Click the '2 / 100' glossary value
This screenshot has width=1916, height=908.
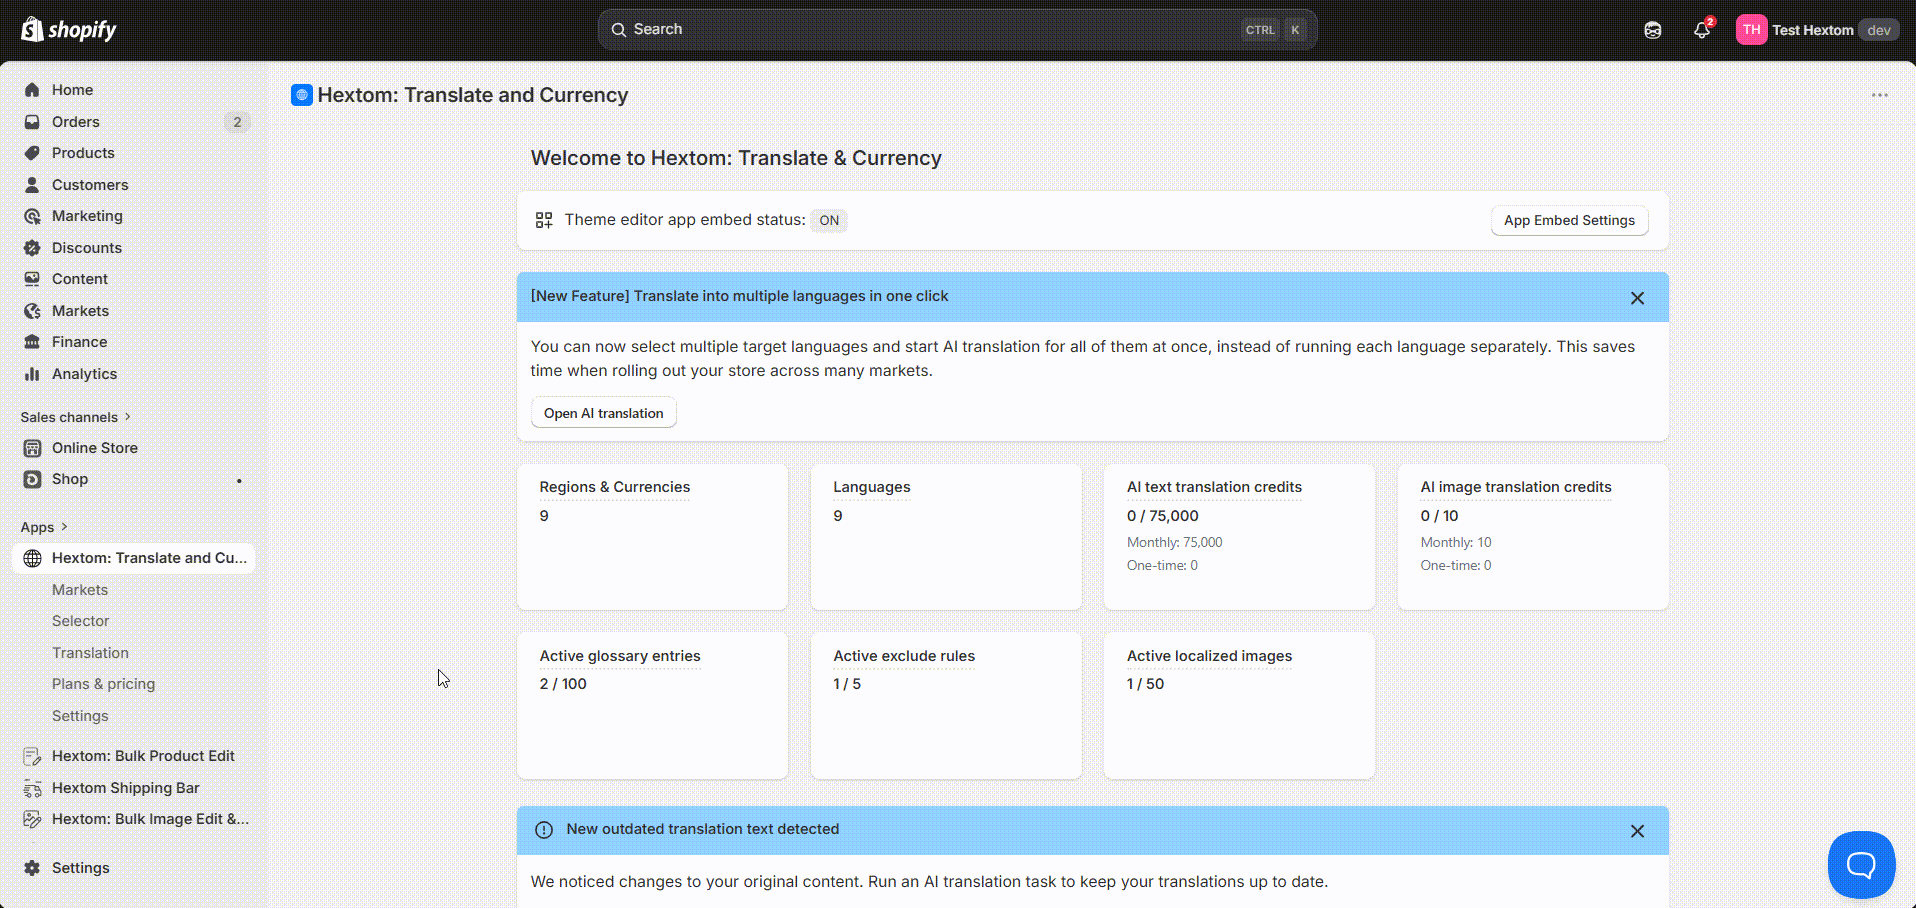click(563, 684)
